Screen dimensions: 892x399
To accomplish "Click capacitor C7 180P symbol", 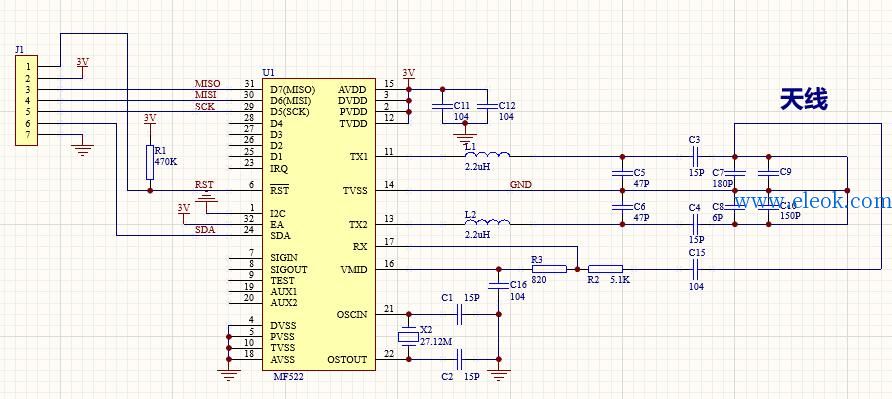I will click(x=734, y=174).
